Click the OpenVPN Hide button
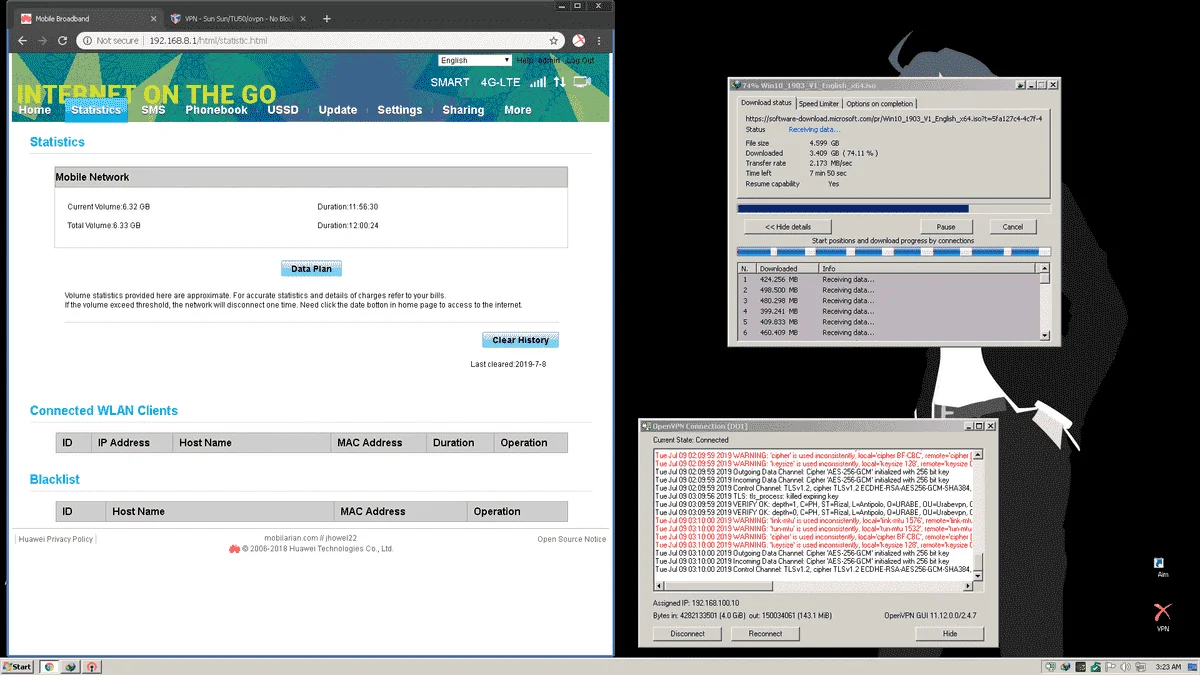 click(950, 633)
